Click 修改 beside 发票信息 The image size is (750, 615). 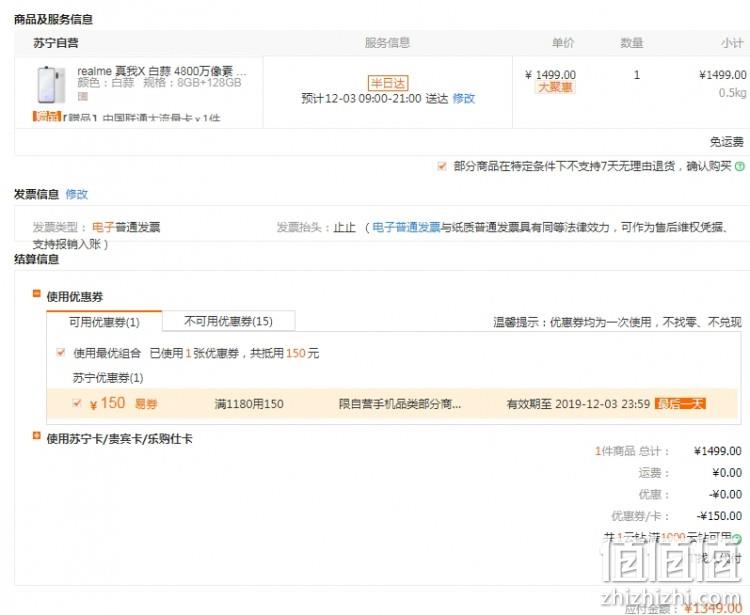[77, 194]
